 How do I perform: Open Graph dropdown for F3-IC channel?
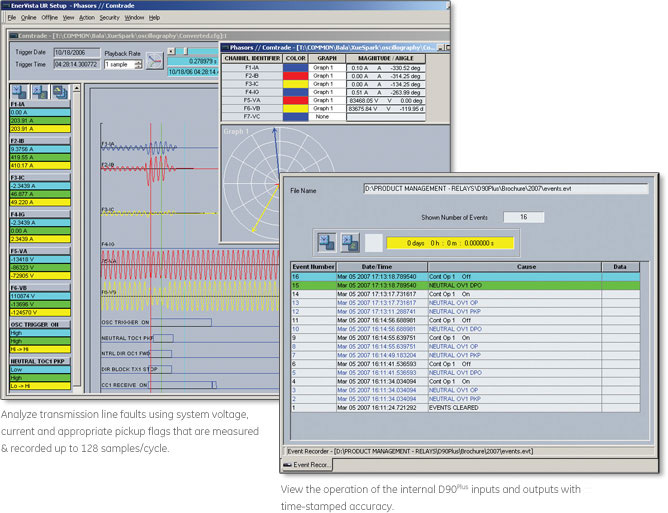point(326,84)
